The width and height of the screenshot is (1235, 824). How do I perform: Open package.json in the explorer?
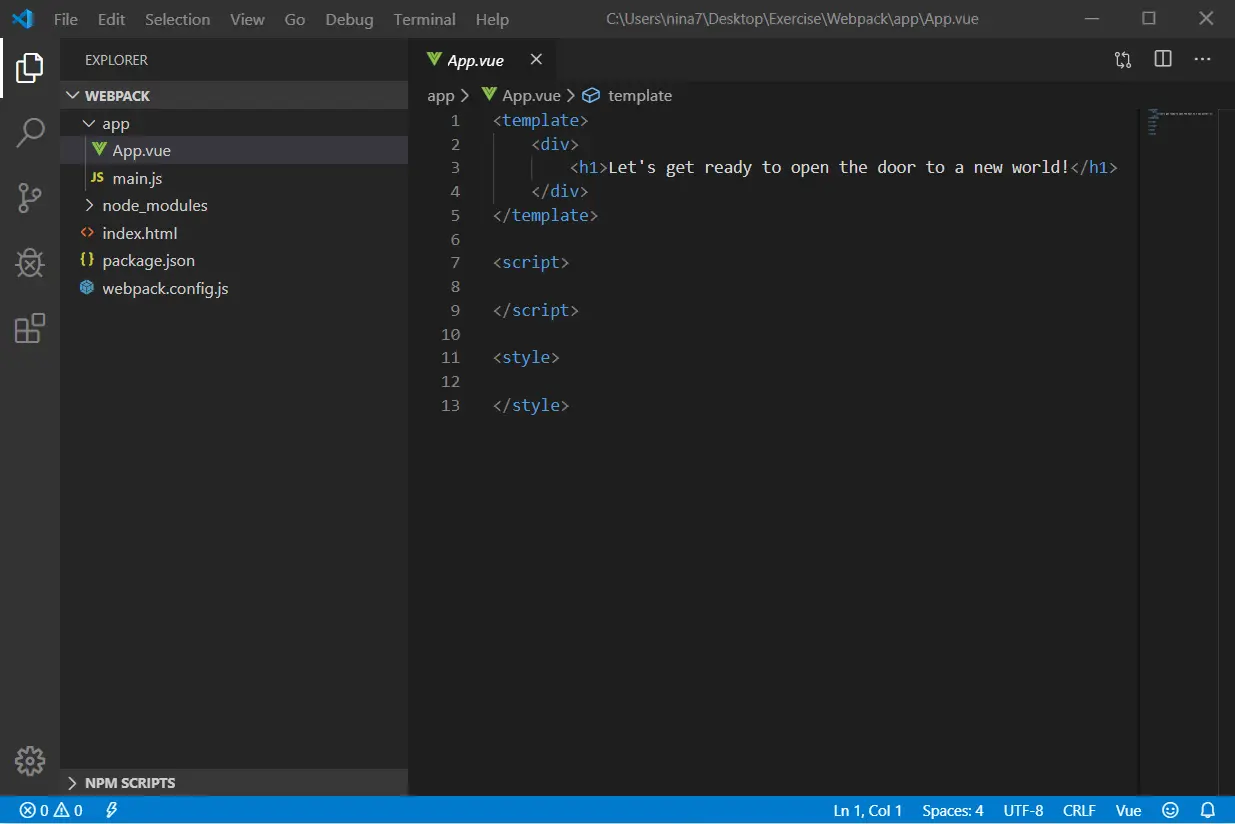(x=234, y=260)
